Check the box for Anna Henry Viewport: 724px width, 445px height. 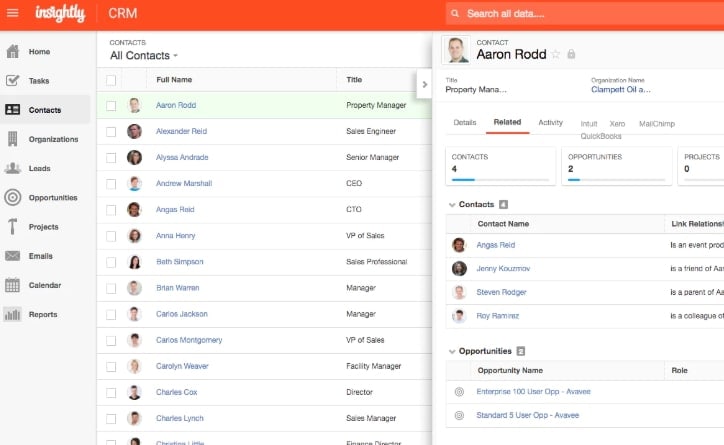[111, 236]
